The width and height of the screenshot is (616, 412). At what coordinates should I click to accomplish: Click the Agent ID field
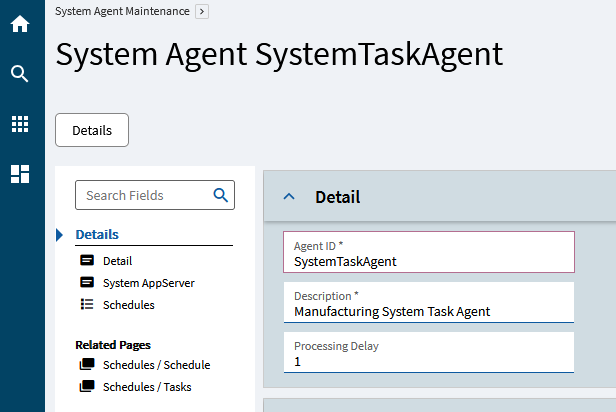tap(429, 252)
